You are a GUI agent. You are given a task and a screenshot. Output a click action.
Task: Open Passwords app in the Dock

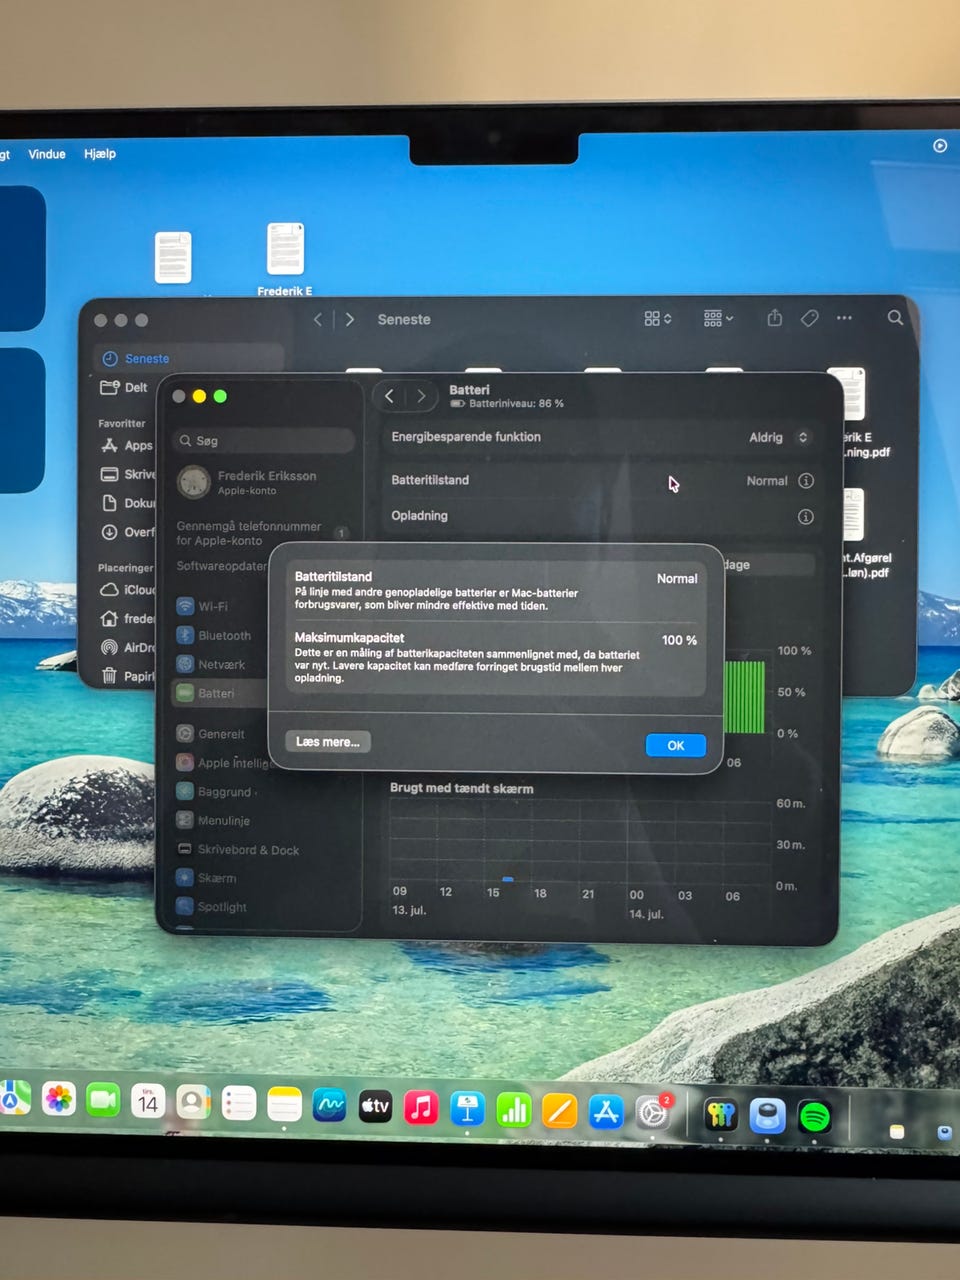click(x=720, y=1115)
